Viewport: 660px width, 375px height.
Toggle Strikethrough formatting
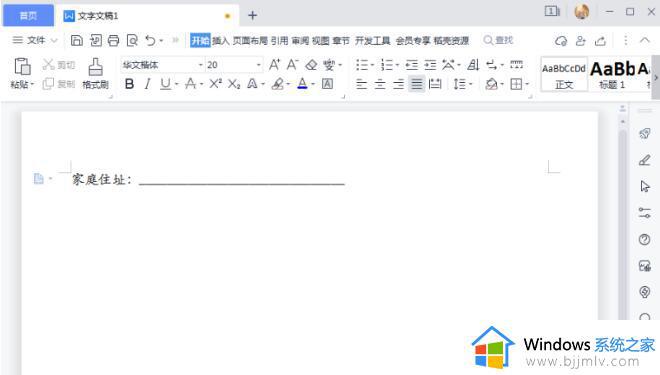point(191,84)
